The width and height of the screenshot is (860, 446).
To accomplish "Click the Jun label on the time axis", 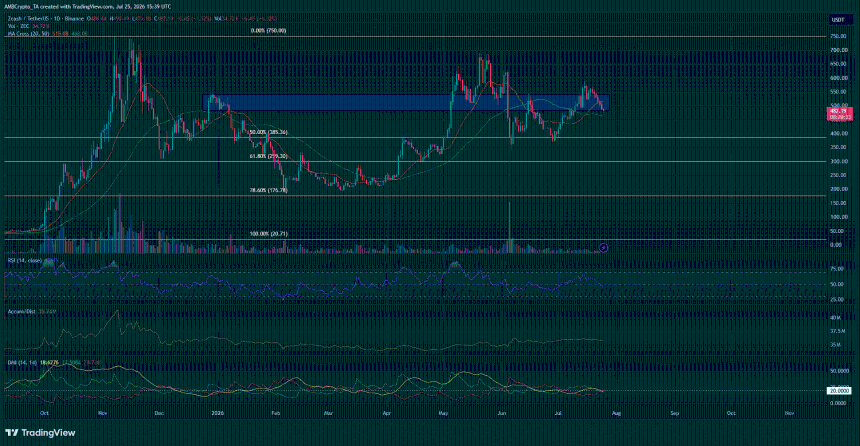I will coord(502,413).
